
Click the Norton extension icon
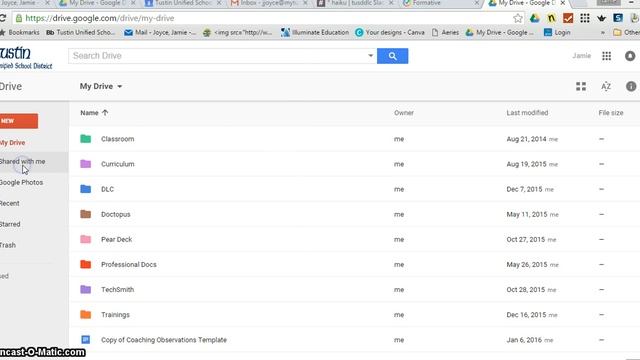tap(551, 18)
